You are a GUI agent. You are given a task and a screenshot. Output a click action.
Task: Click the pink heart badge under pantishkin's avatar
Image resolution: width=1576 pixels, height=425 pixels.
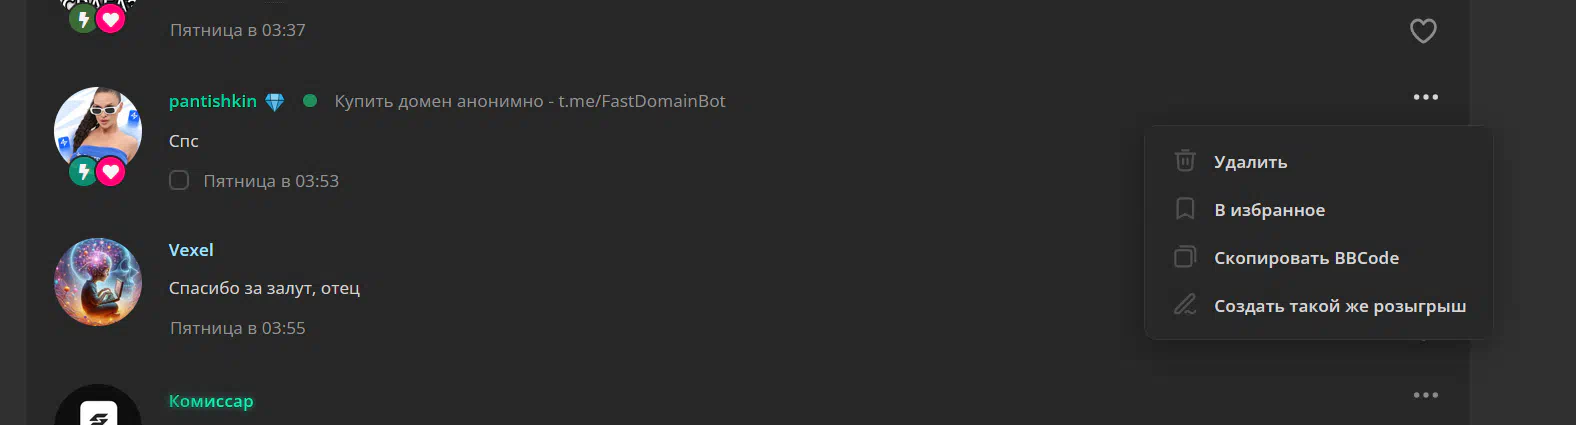(x=111, y=172)
